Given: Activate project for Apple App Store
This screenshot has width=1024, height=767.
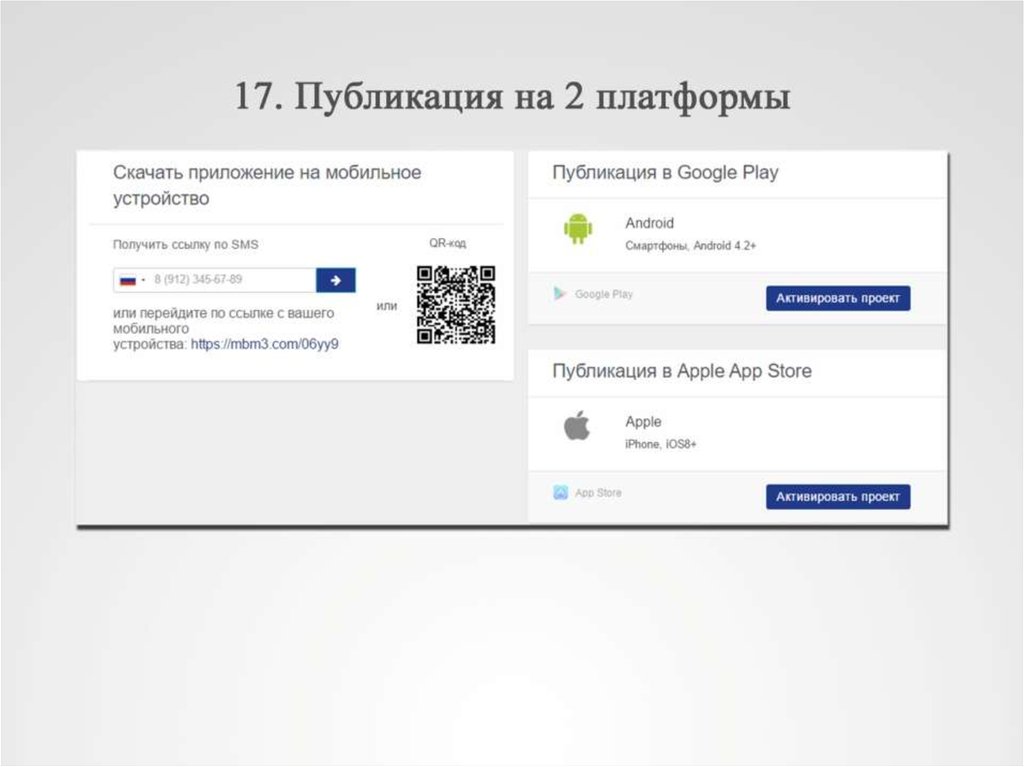Looking at the screenshot, I should pos(838,497).
